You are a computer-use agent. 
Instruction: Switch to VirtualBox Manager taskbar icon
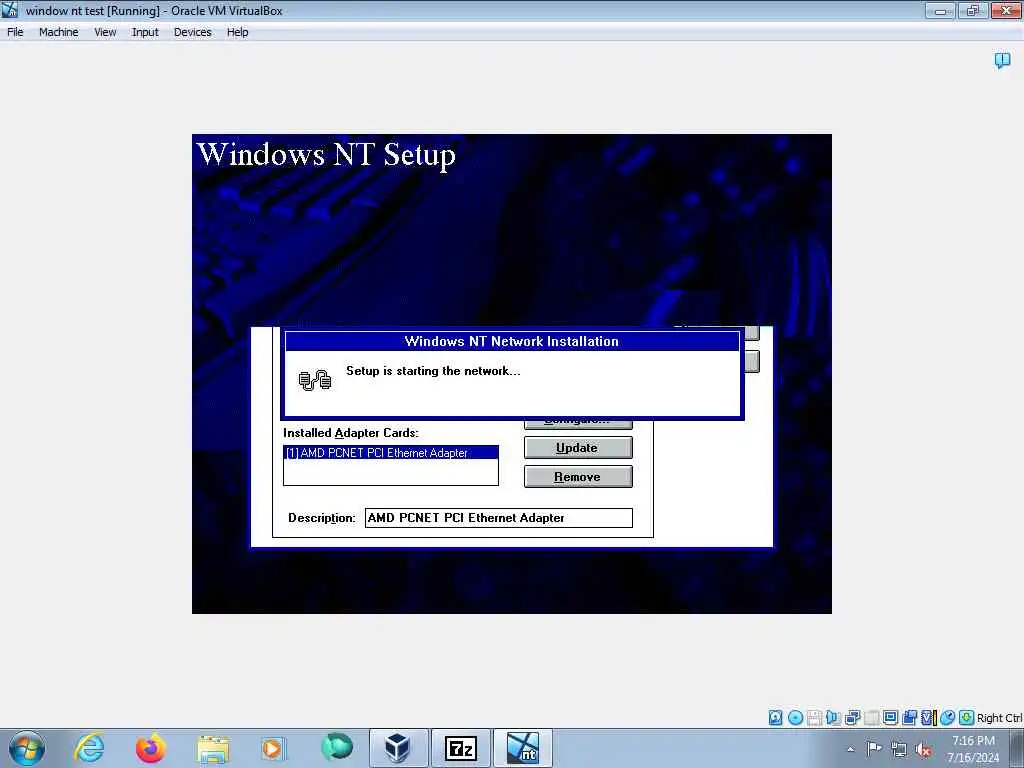tap(398, 748)
